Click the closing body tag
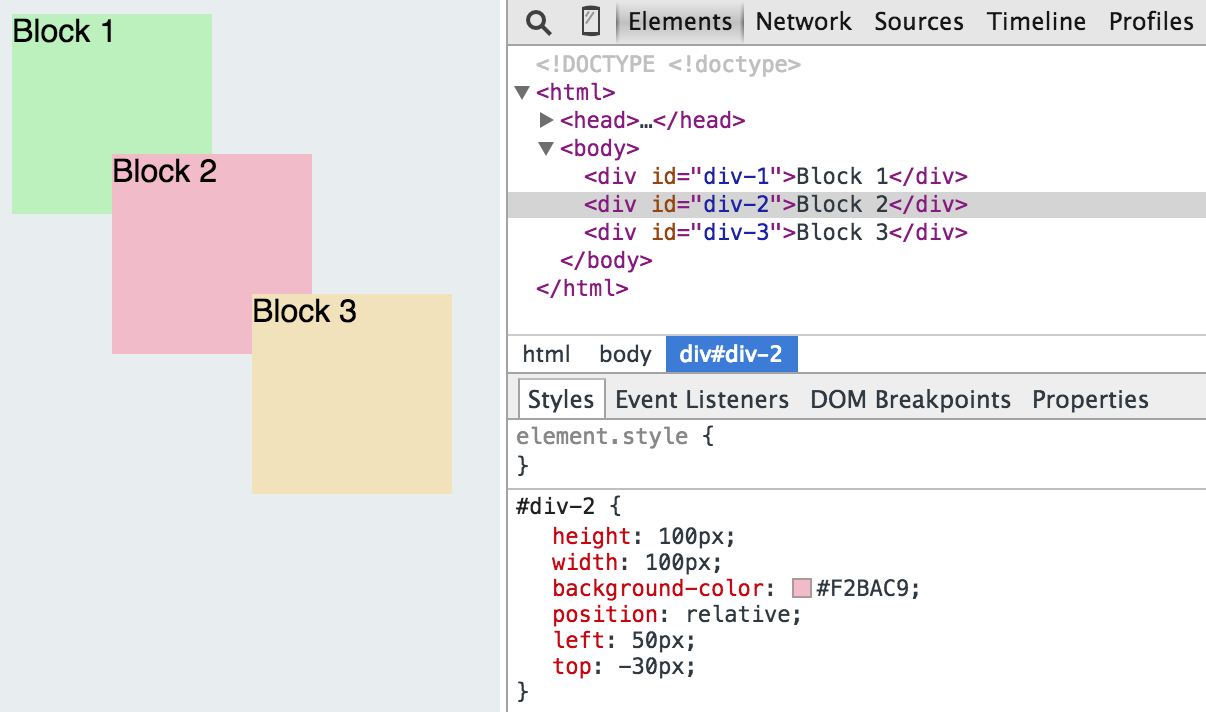The image size is (1206, 712). [606, 261]
